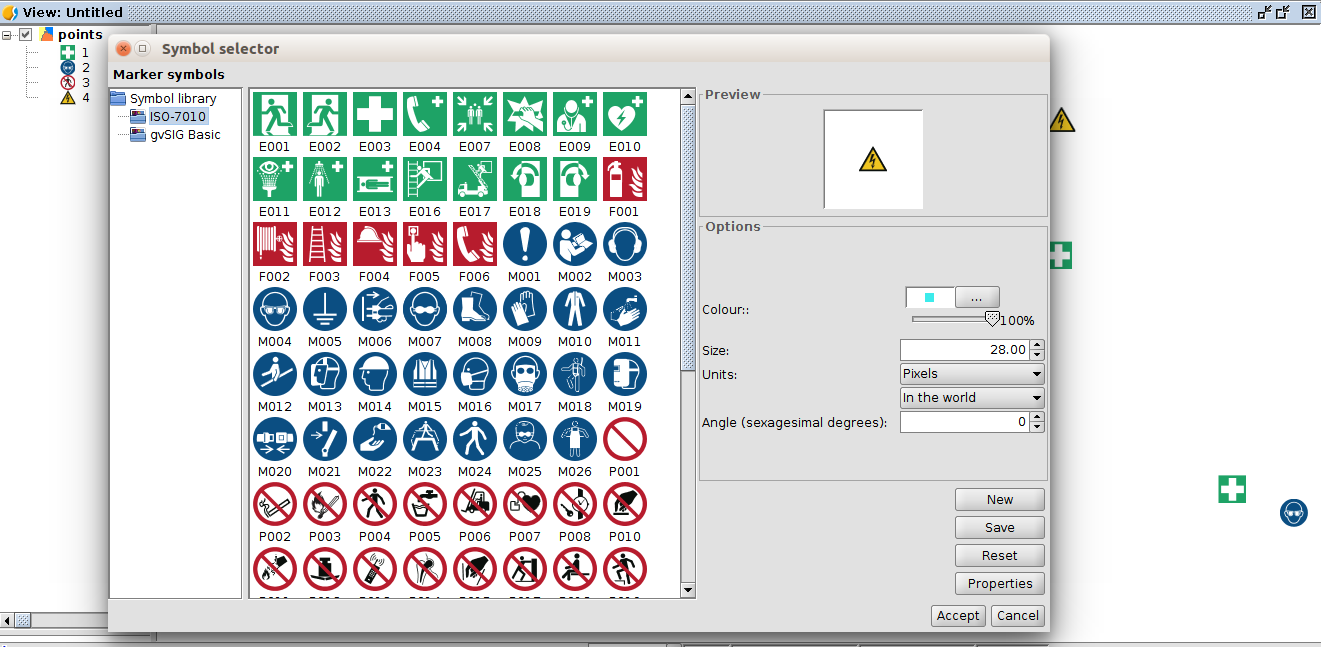
Task: Choose the P002 no smoking symbol
Action: pyautogui.click(x=275, y=504)
